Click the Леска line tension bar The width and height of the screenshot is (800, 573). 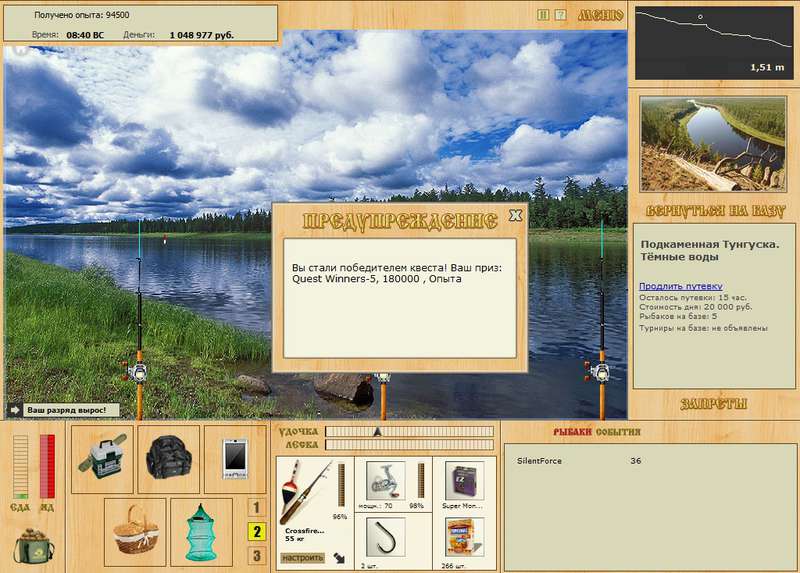pos(410,445)
